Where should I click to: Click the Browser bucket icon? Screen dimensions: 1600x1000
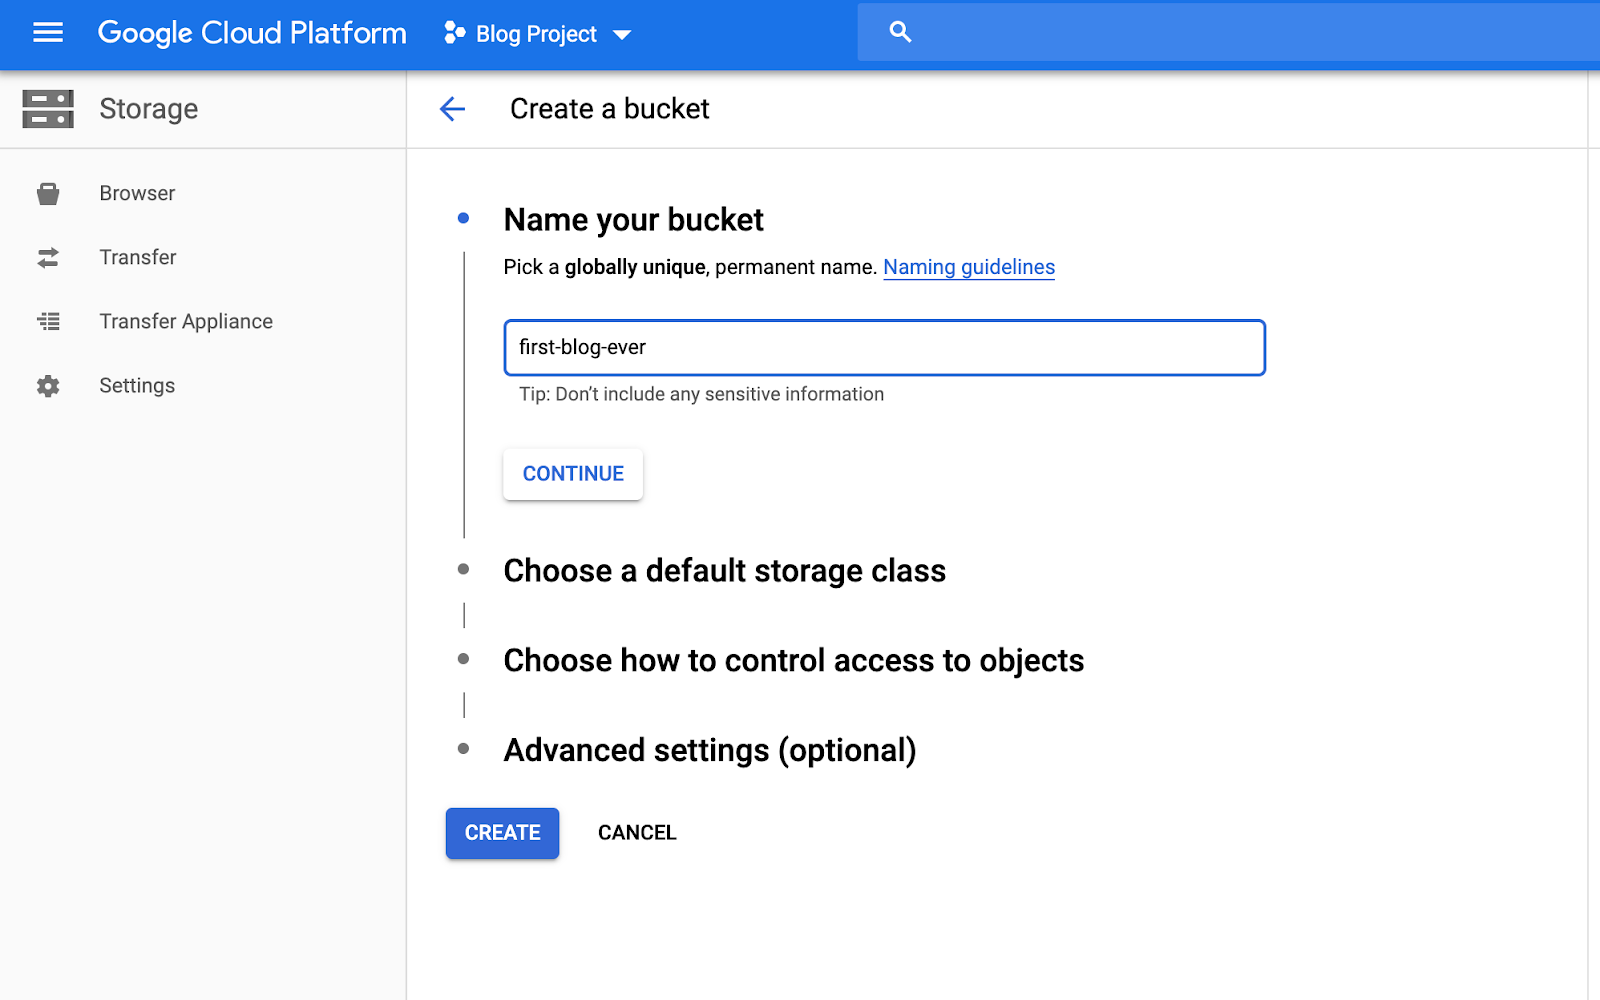tap(48, 194)
